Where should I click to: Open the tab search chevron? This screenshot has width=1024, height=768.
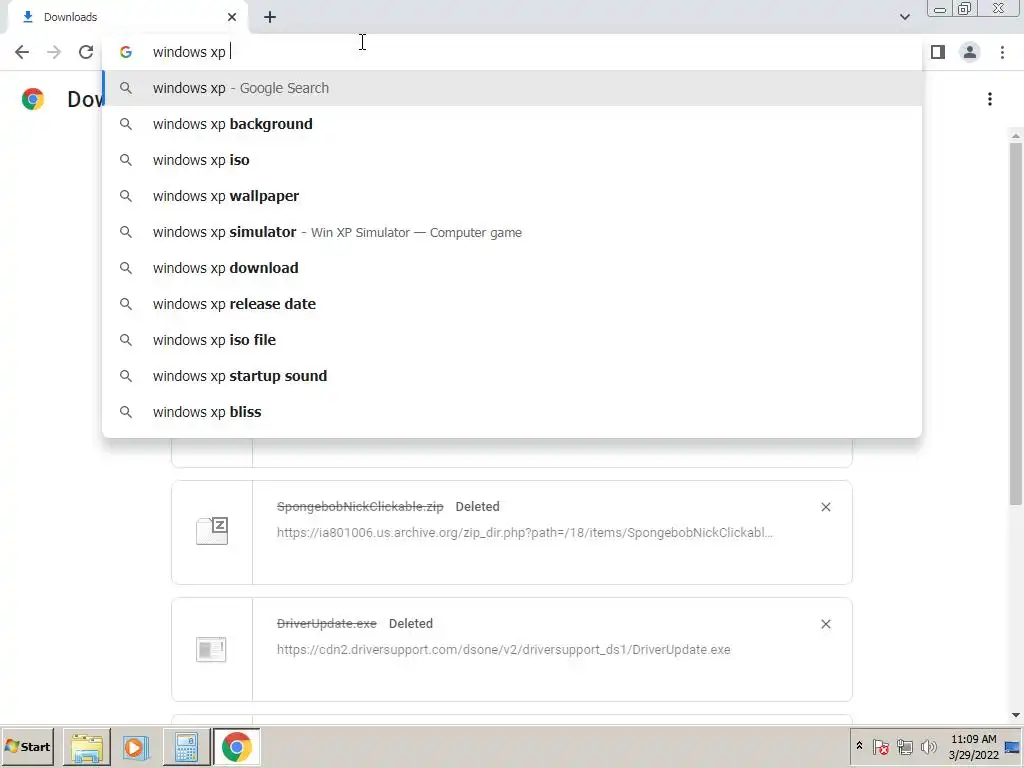click(x=904, y=17)
